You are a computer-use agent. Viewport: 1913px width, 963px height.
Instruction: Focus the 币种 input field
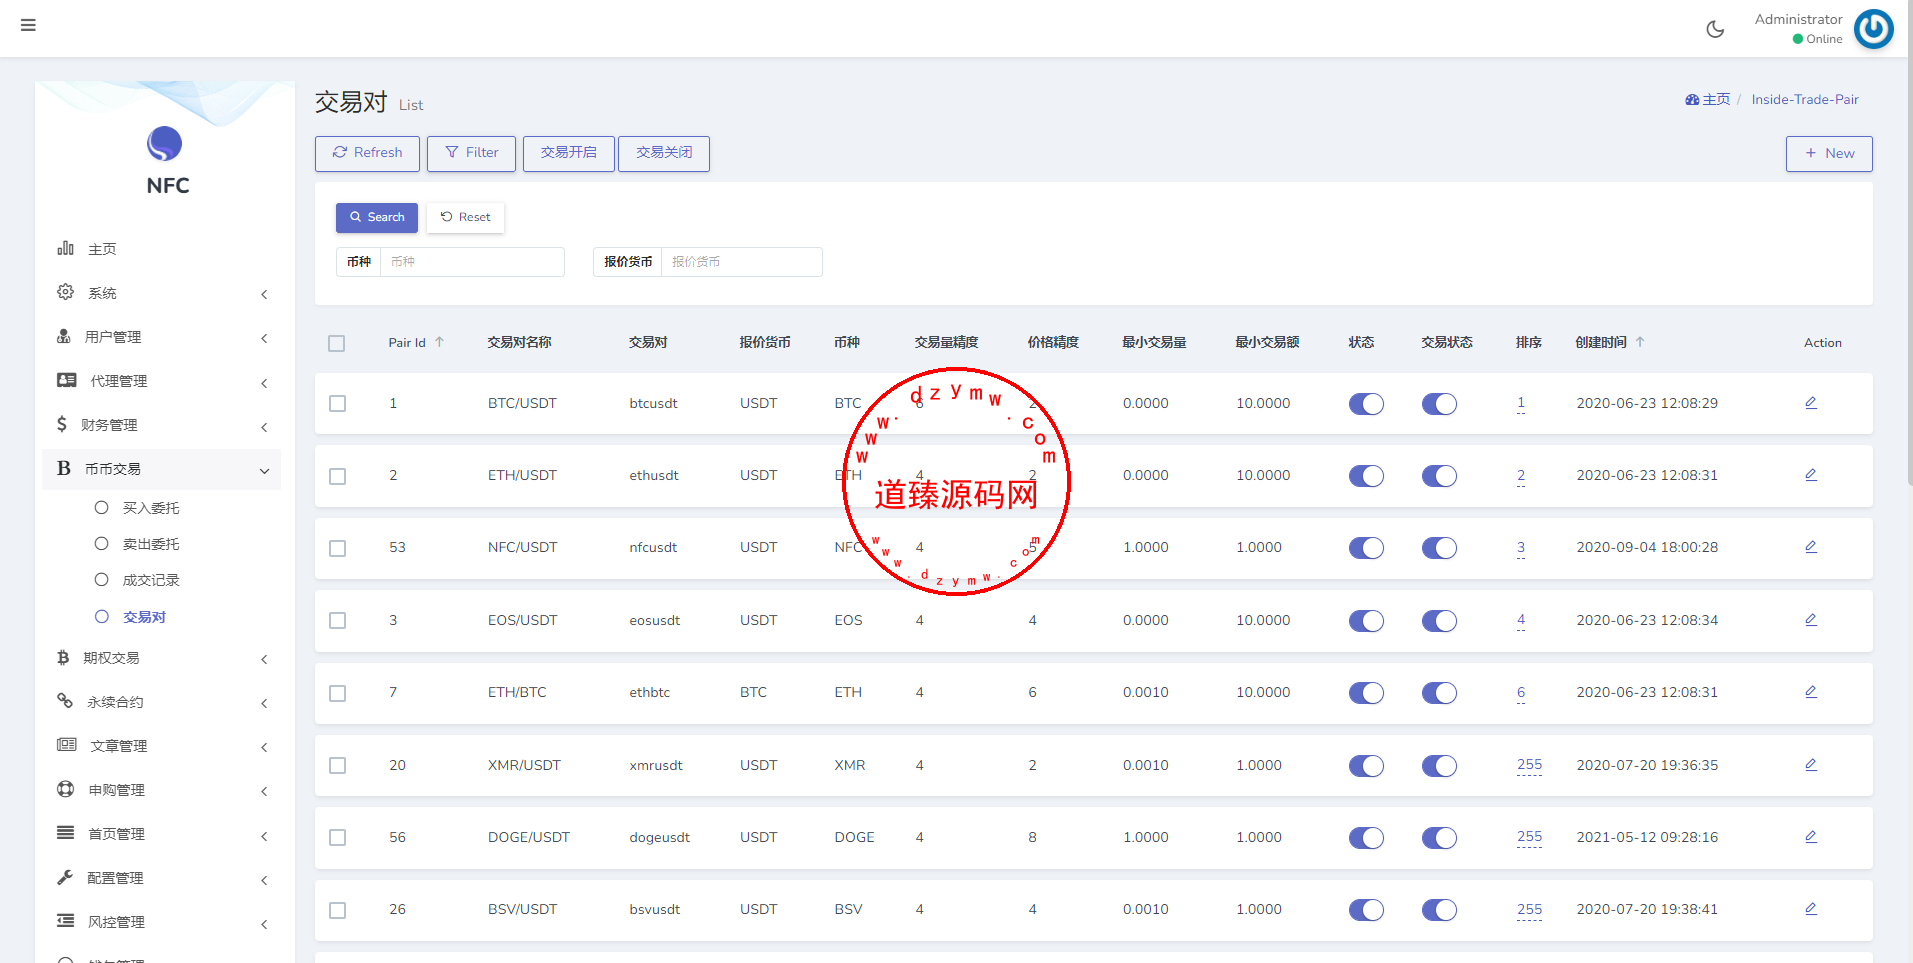[472, 262]
